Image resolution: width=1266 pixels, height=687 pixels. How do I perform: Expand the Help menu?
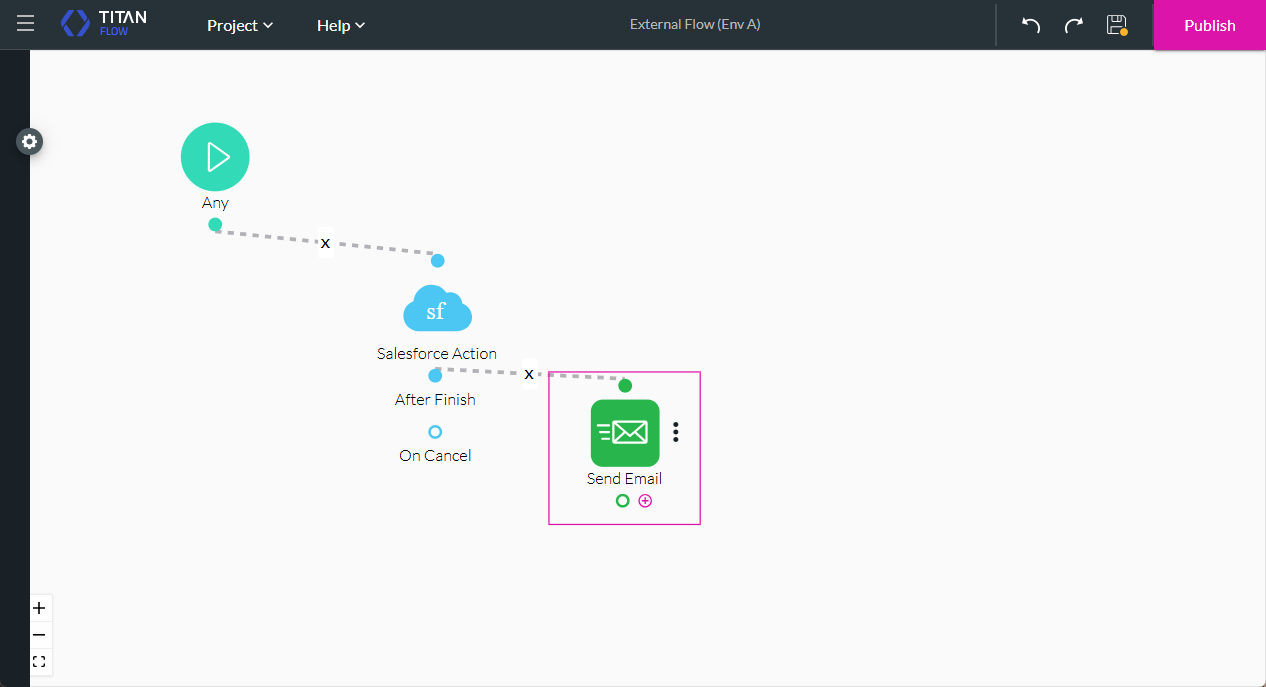tap(340, 25)
